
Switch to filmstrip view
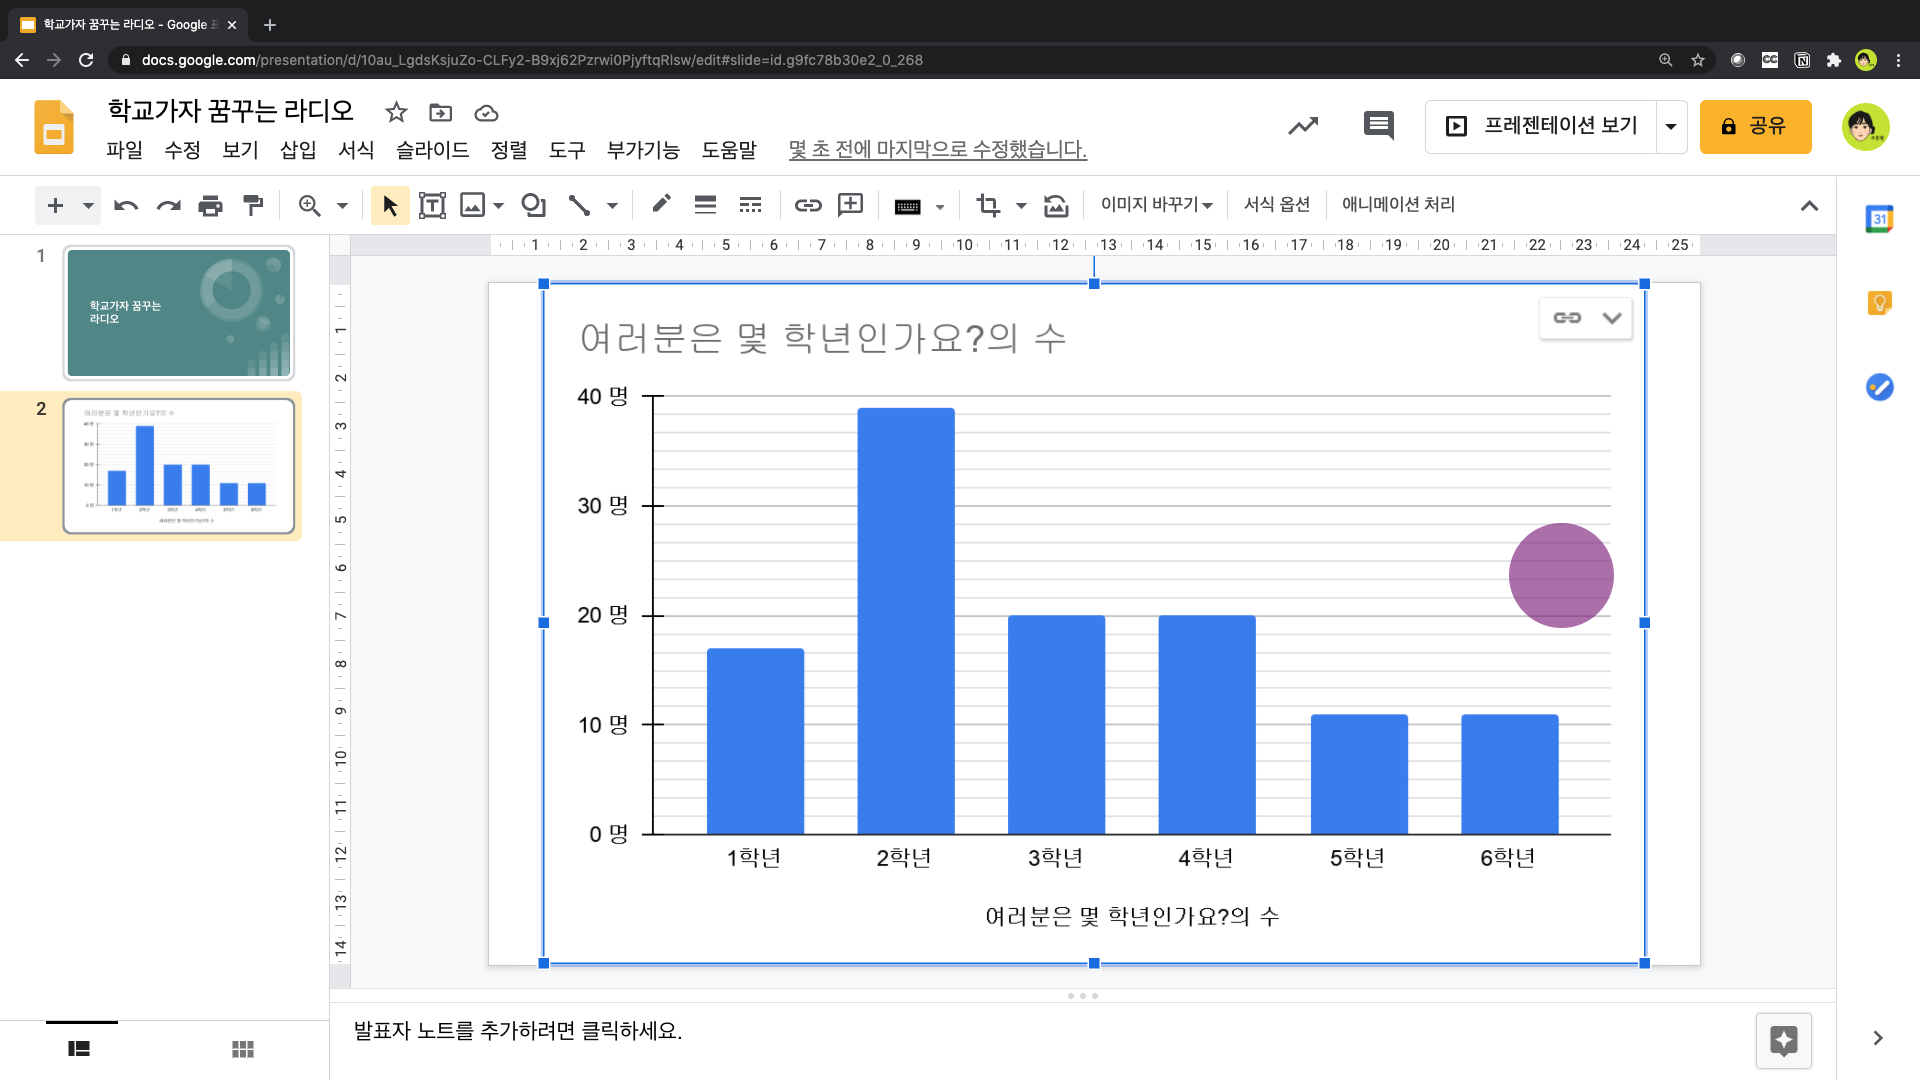pyautogui.click(x=79, y=1049)
